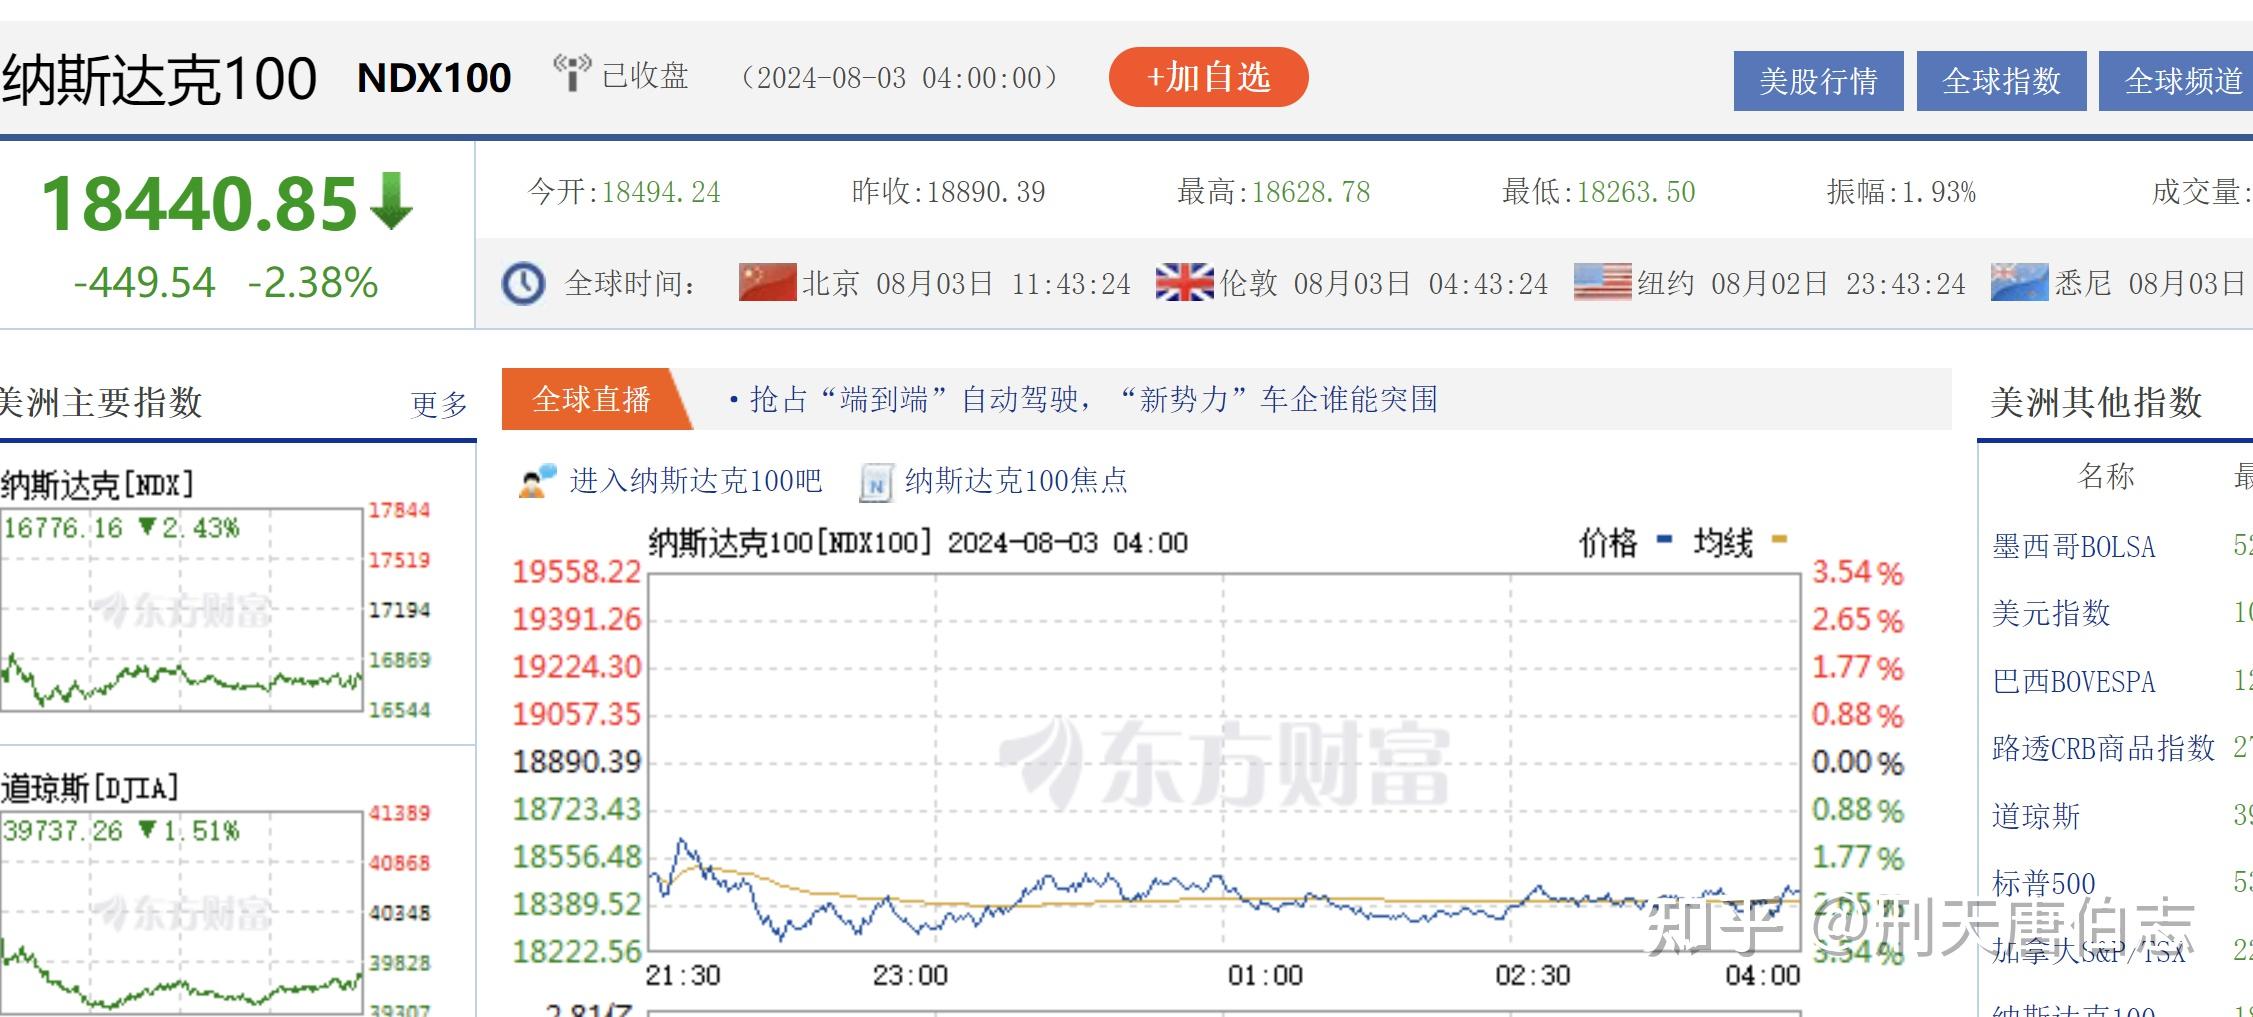The image size is (2253, 1017).
Task: Open 巴西BOVESPA in the index list
Action: pyautogui.click(x=2073, y=682)
